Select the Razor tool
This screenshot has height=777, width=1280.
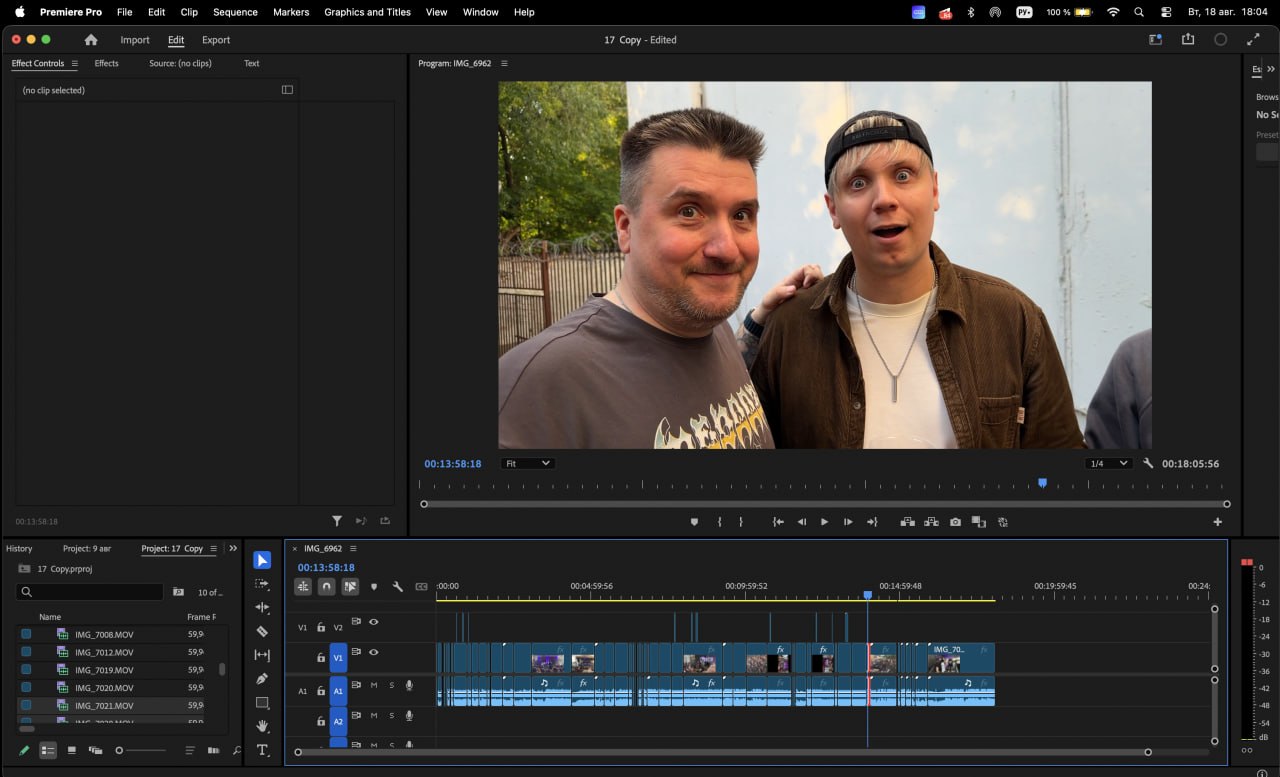[x=262, y=631]
